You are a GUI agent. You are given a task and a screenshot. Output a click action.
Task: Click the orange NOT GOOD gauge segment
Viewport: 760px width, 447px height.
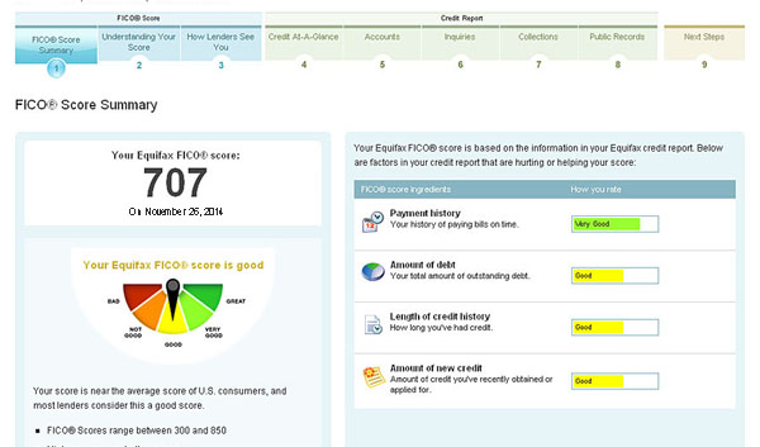(150, 314)
